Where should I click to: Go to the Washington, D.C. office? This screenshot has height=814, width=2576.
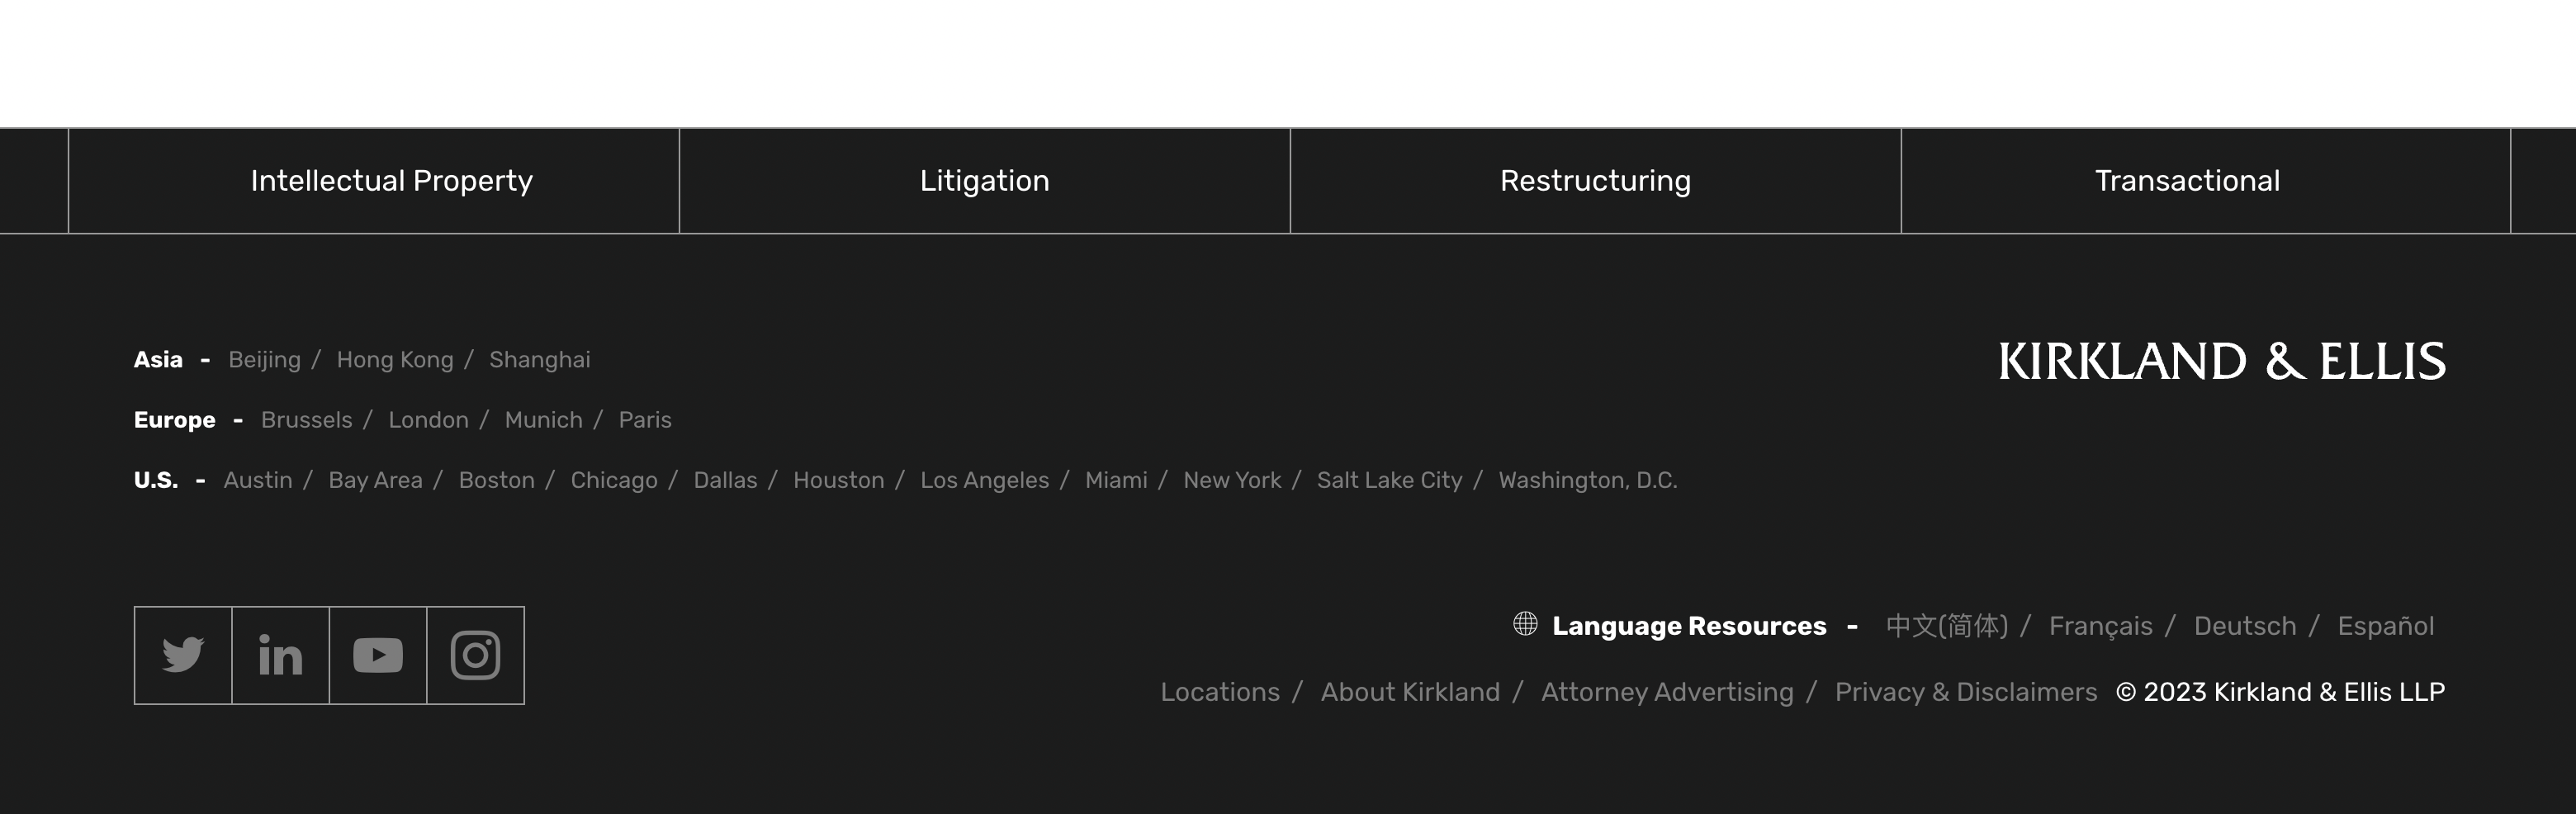(1587, 480)
